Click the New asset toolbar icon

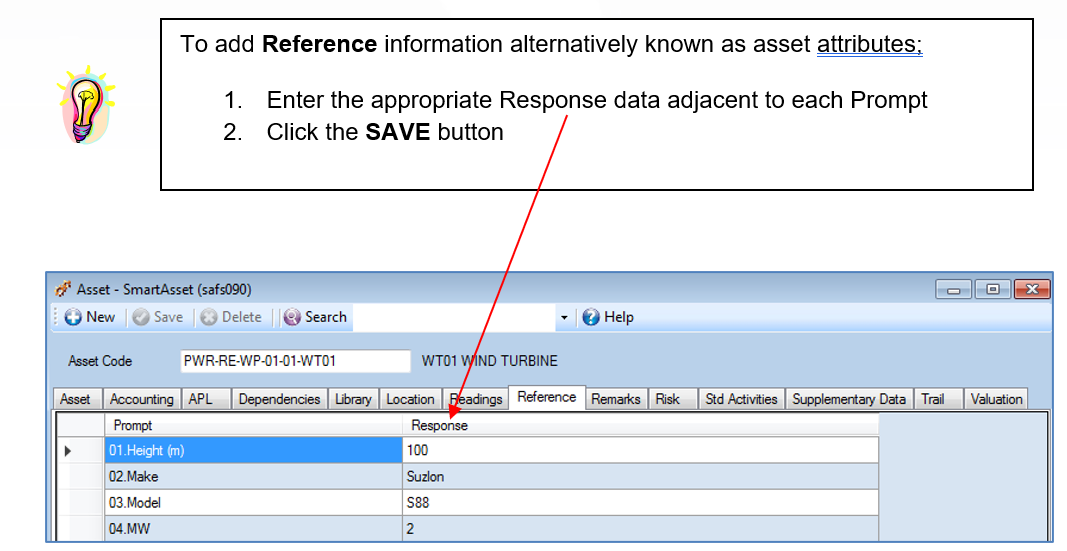[74, 317]
